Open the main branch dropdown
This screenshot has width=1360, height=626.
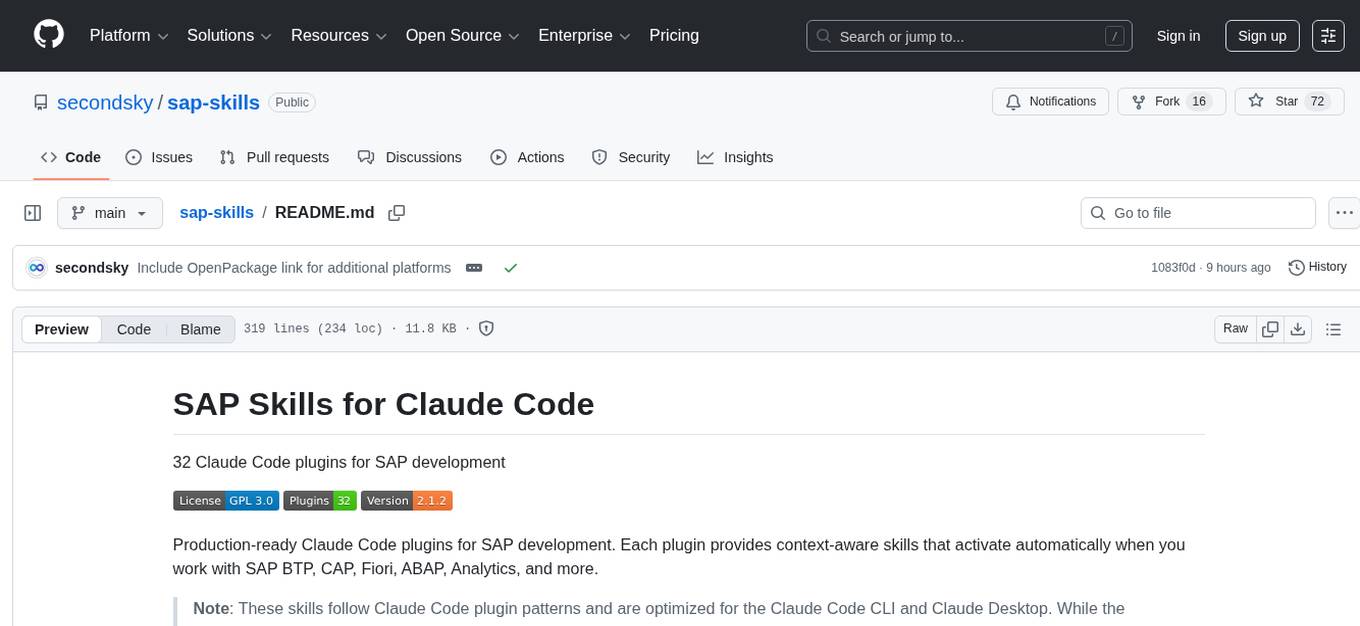(x=109, y=212)
